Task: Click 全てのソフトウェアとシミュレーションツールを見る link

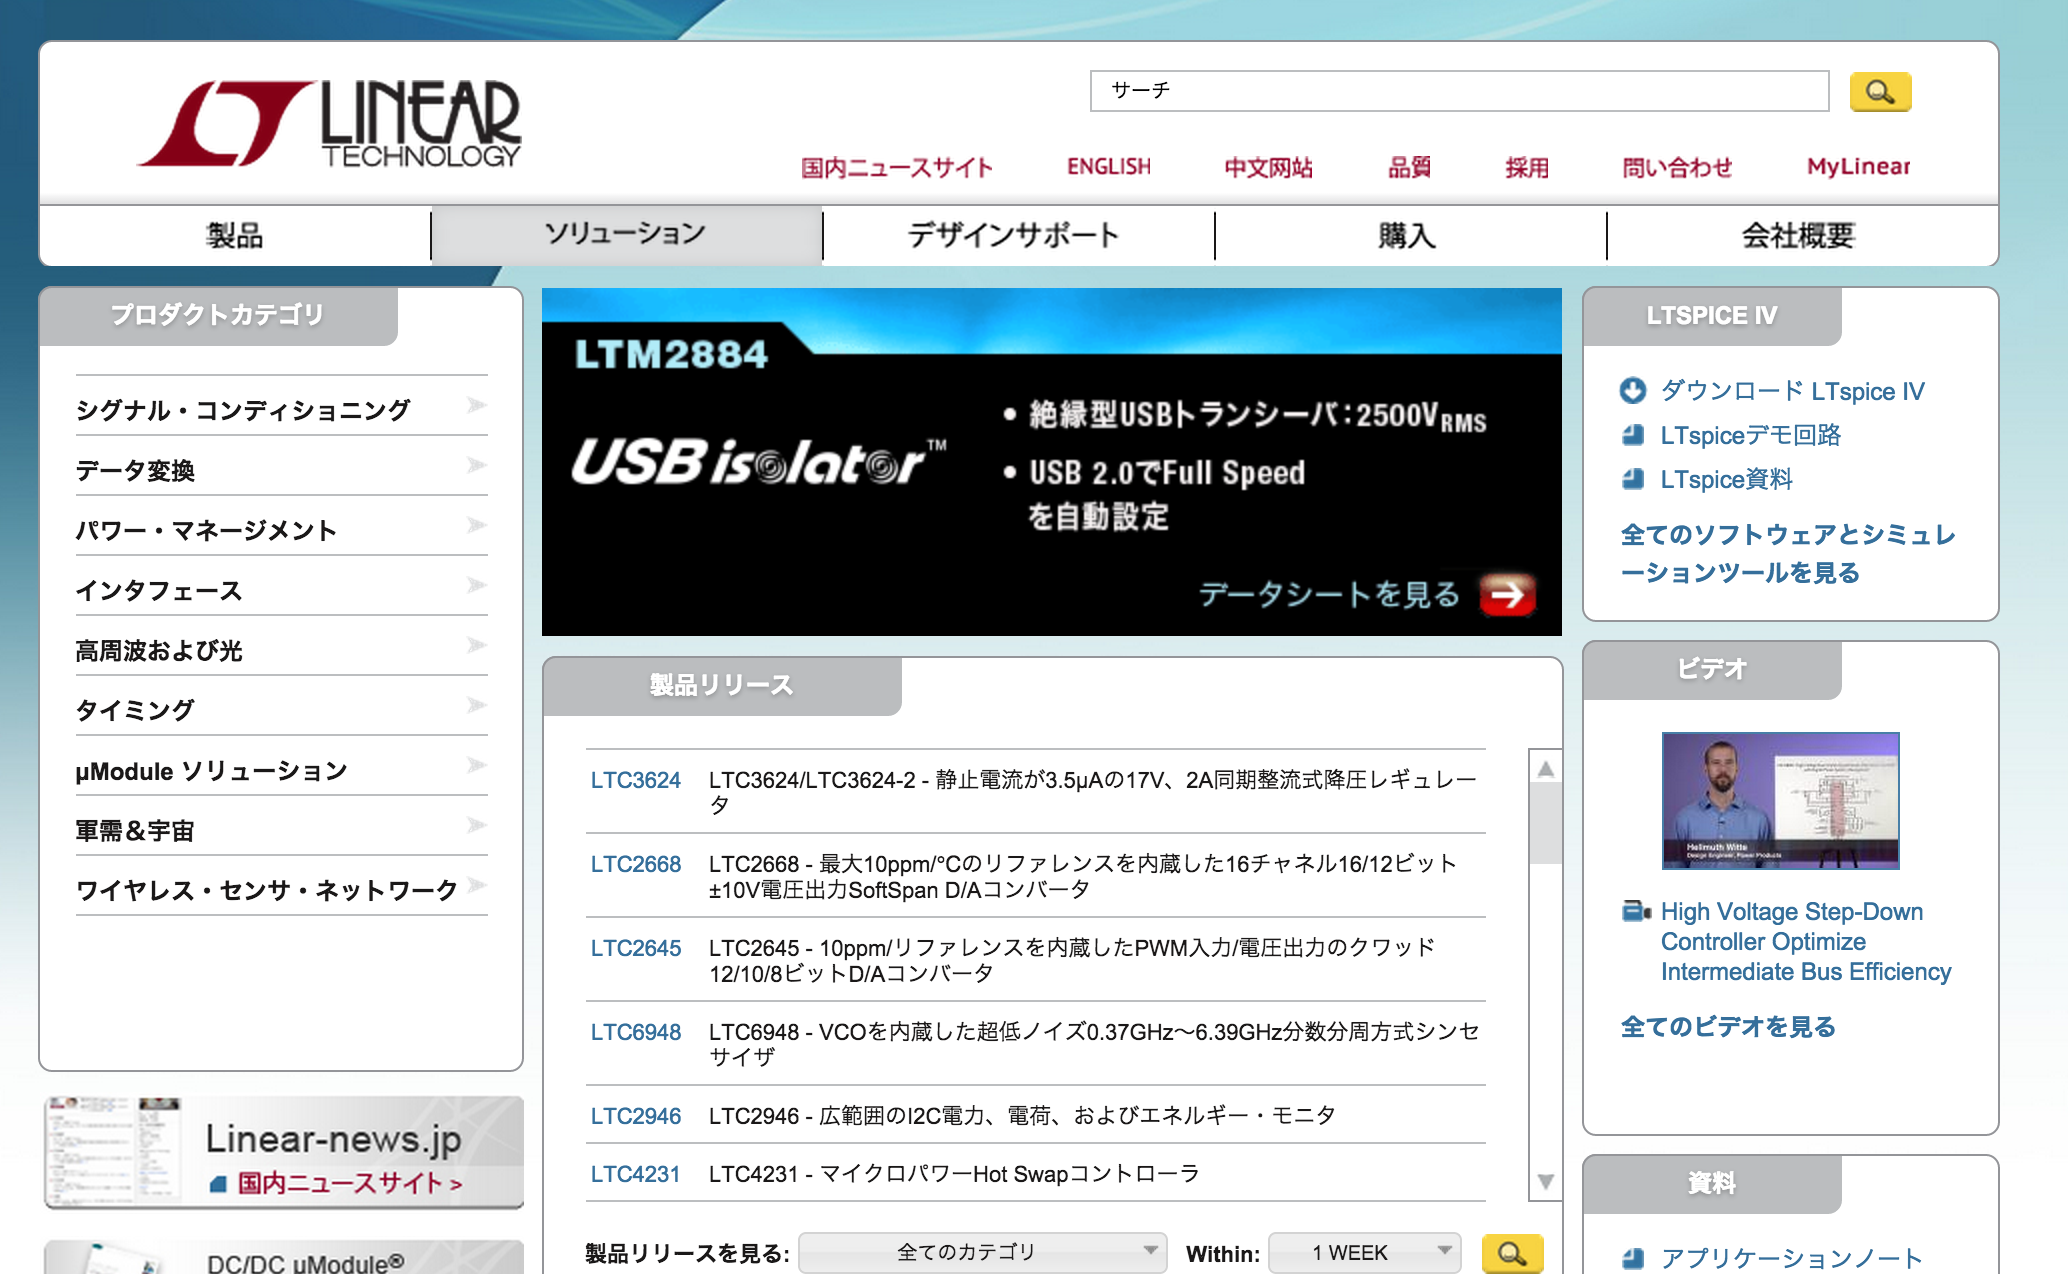Action: (x=1787, y=553)
